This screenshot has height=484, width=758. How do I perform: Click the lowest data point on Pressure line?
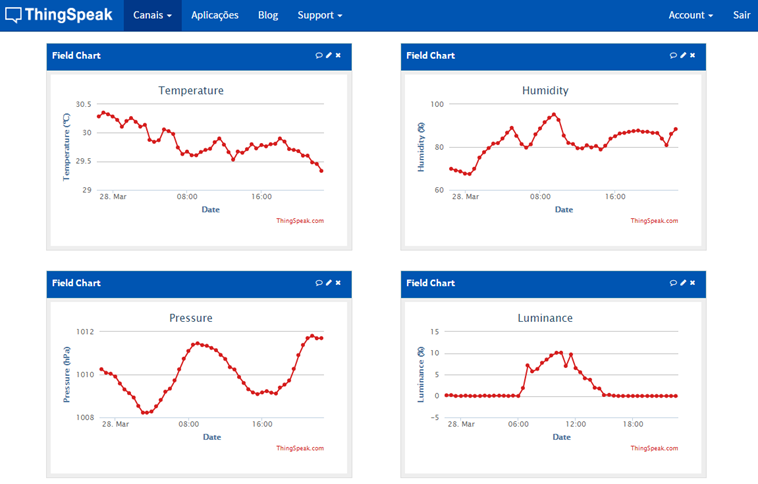click(x=144, y=412)
